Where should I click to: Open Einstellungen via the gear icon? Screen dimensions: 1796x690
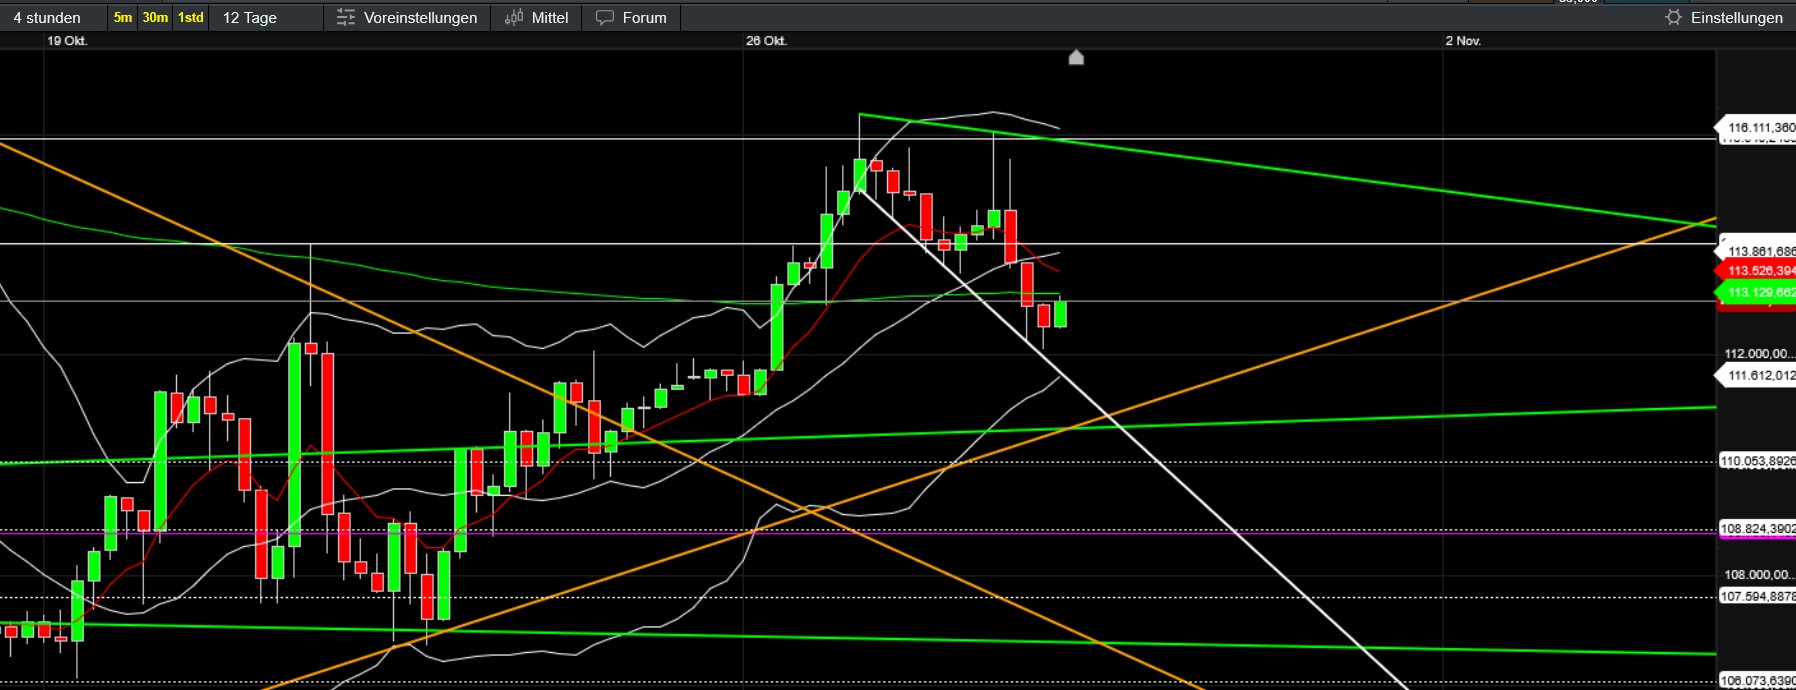tap(1673, 18)
